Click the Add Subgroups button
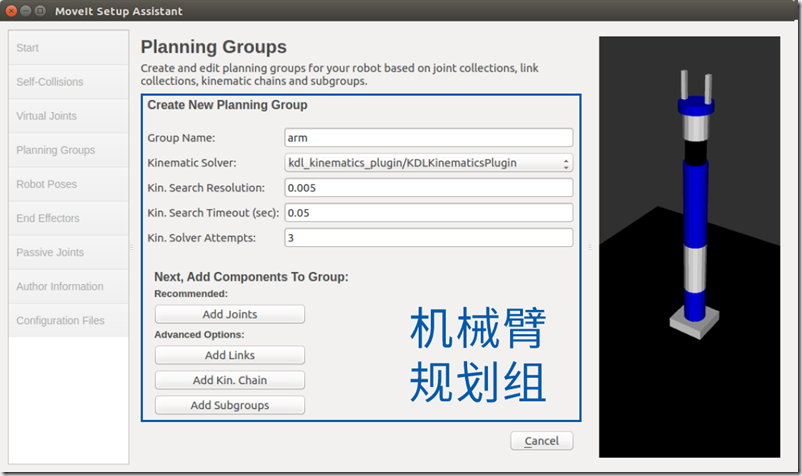 (x=230, y=405)
